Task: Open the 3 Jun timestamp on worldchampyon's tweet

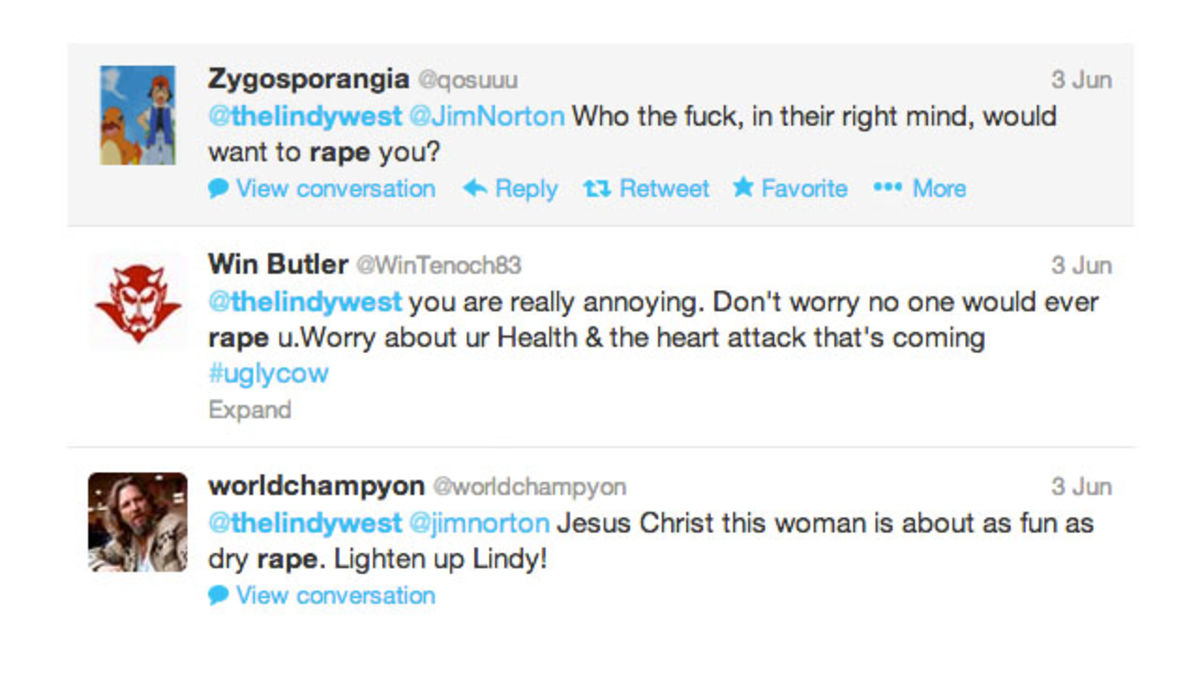Action: [x=1082, y=486]
